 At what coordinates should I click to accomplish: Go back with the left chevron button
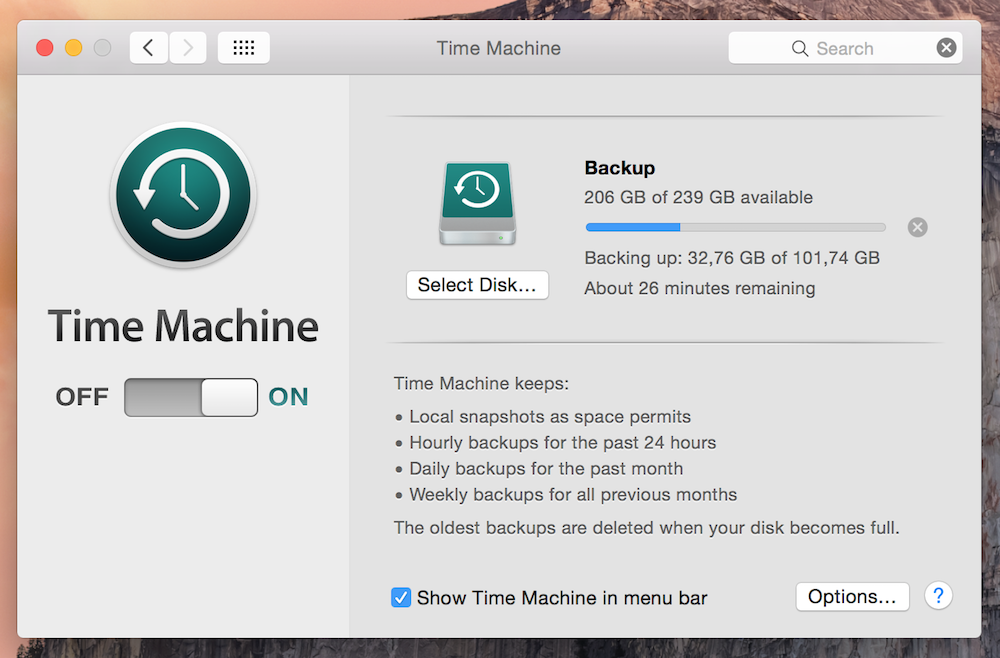[x=149, y=48]
